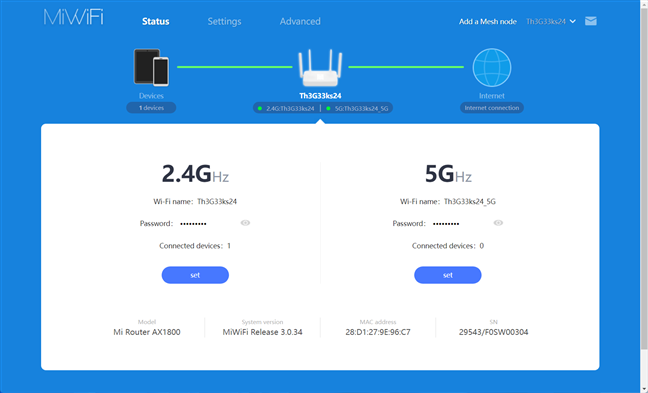
Task: Open the mail messages envelope icon
Action: (x=591, y=21)
